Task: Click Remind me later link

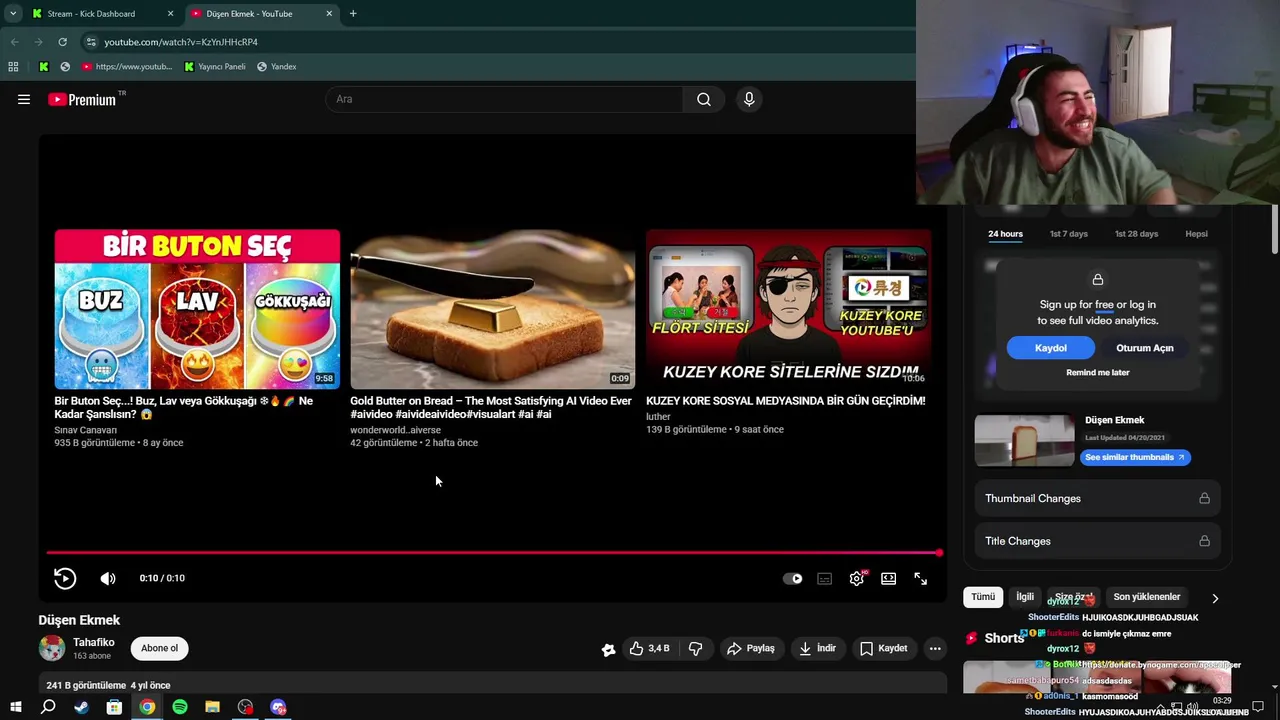Action: click(1097, 372)
